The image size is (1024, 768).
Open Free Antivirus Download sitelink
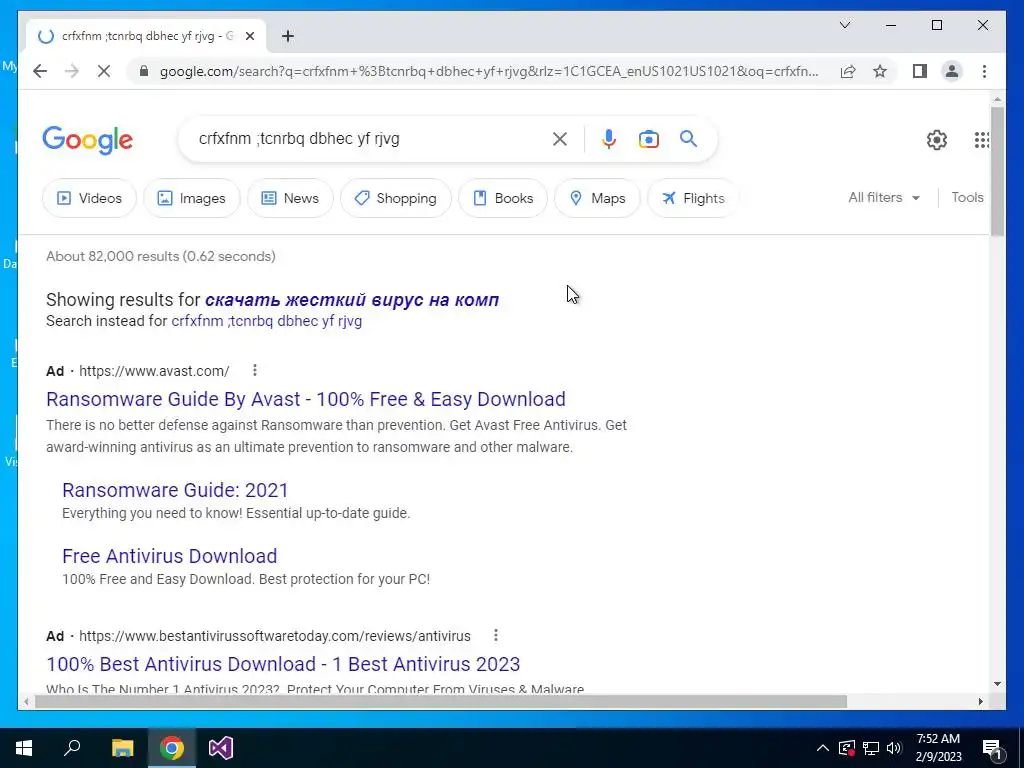tap(169, 556)
